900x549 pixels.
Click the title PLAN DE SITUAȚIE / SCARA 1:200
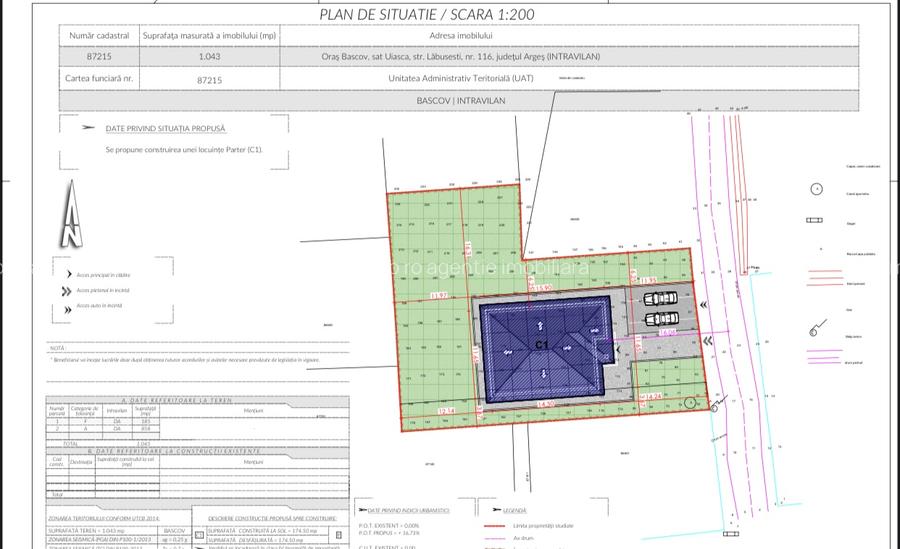[426, 14]
